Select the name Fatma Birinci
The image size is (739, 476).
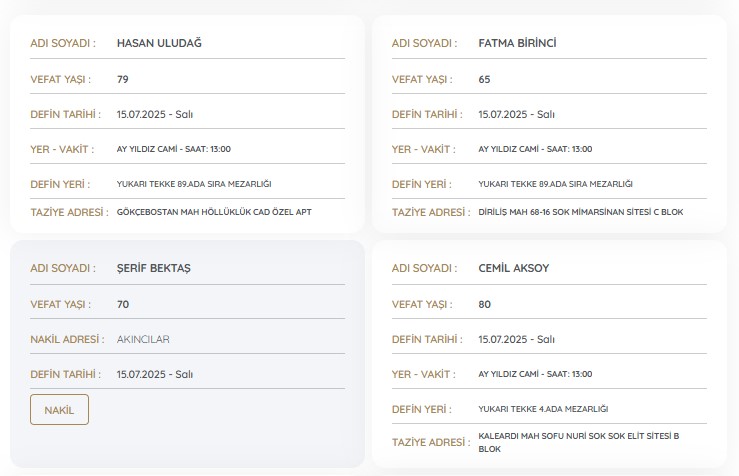pyautogui.click(x=517, y=43)
